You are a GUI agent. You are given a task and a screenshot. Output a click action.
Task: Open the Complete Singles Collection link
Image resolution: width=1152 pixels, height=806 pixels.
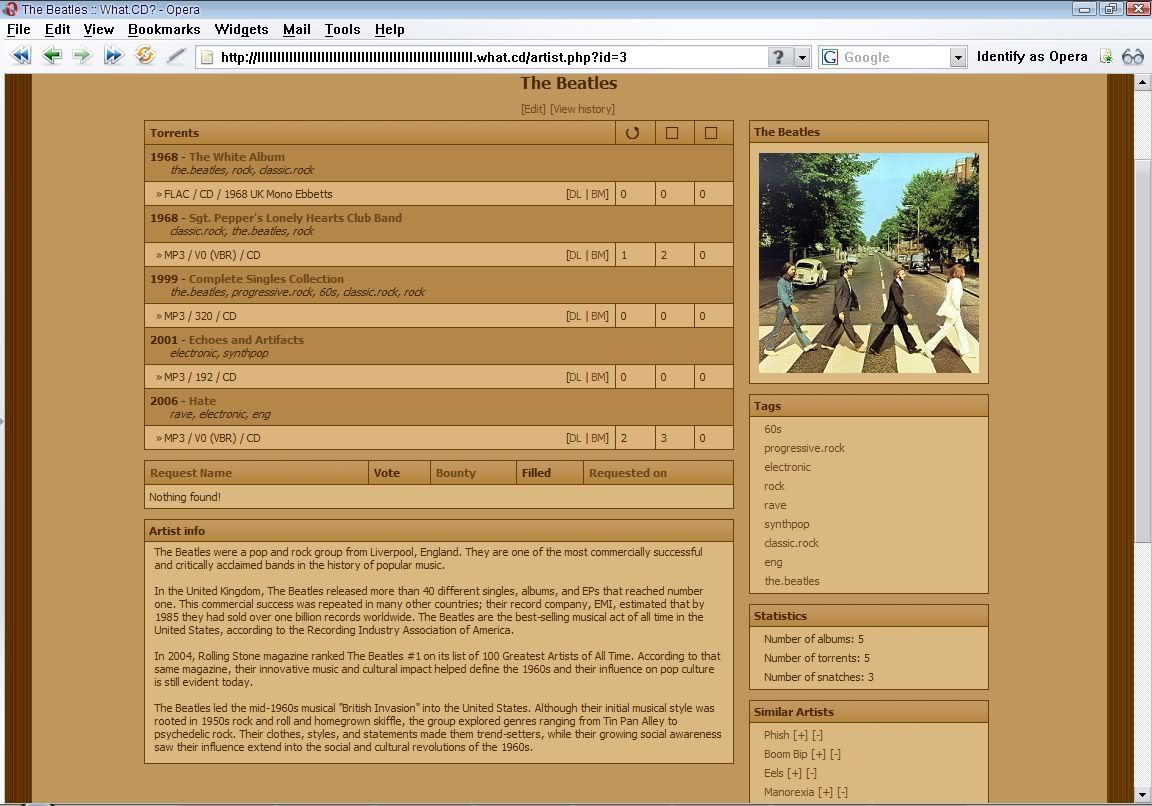[x=266, y=278]
